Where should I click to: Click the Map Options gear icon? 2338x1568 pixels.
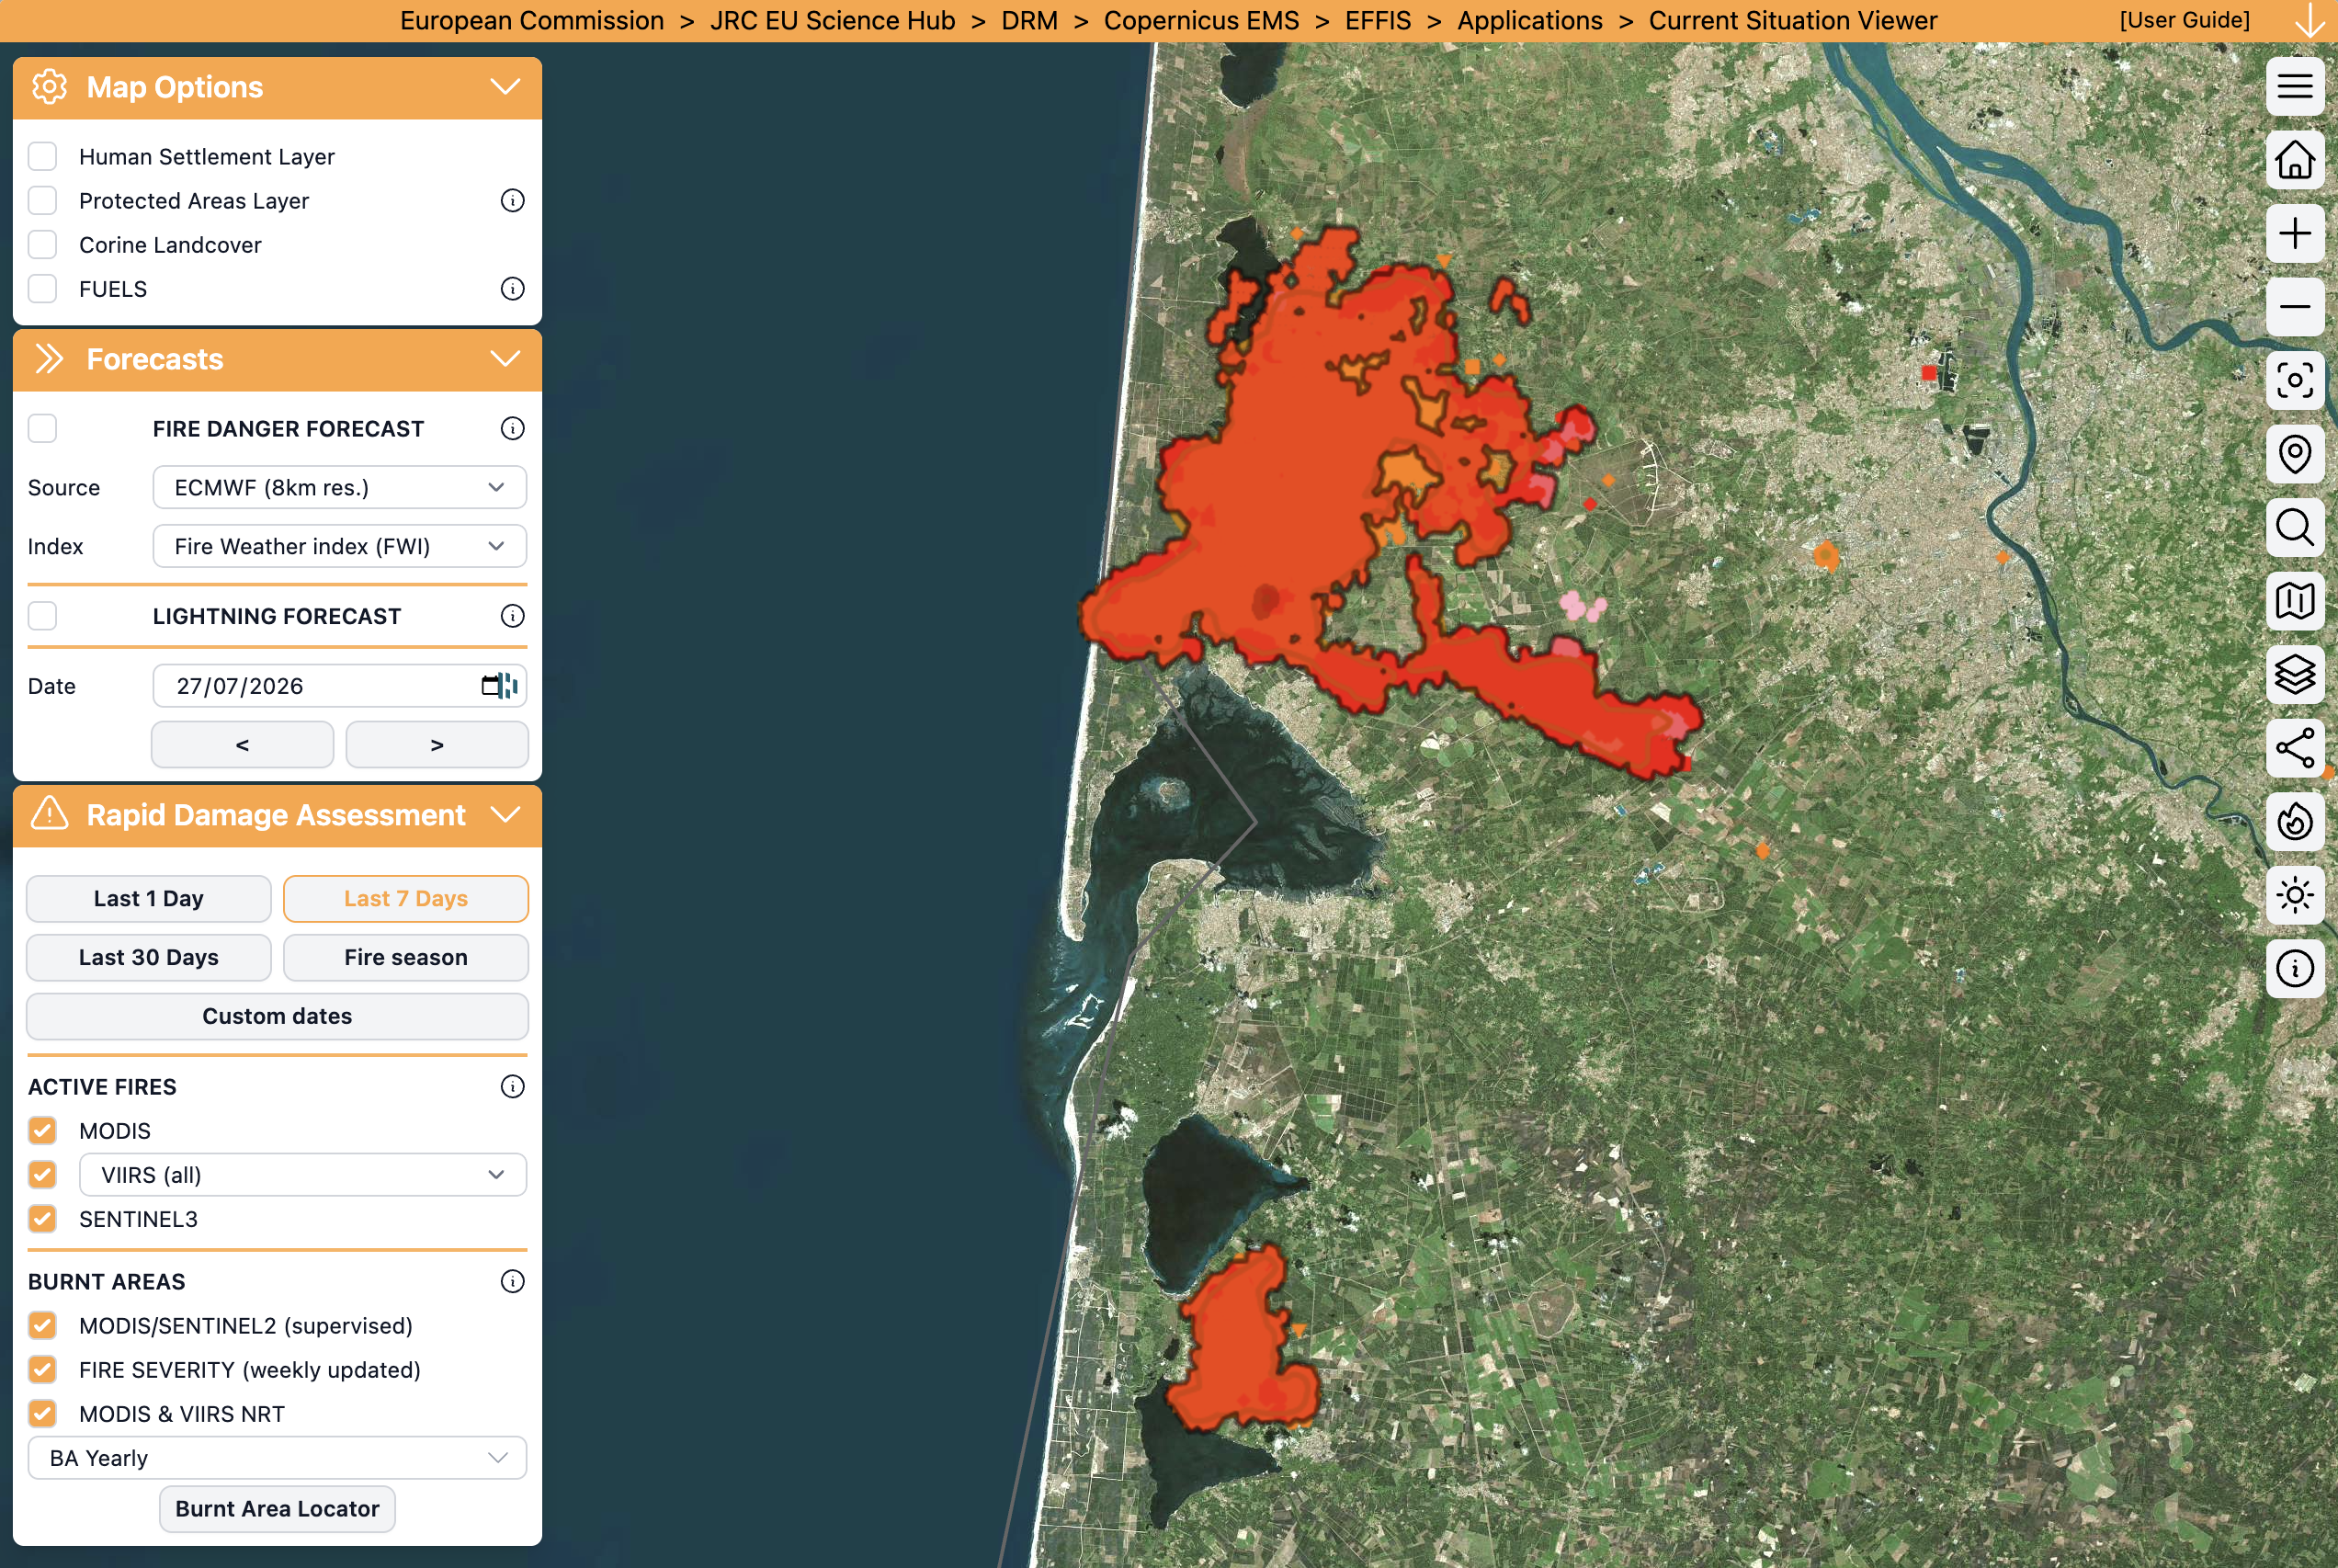coord(49,87)
